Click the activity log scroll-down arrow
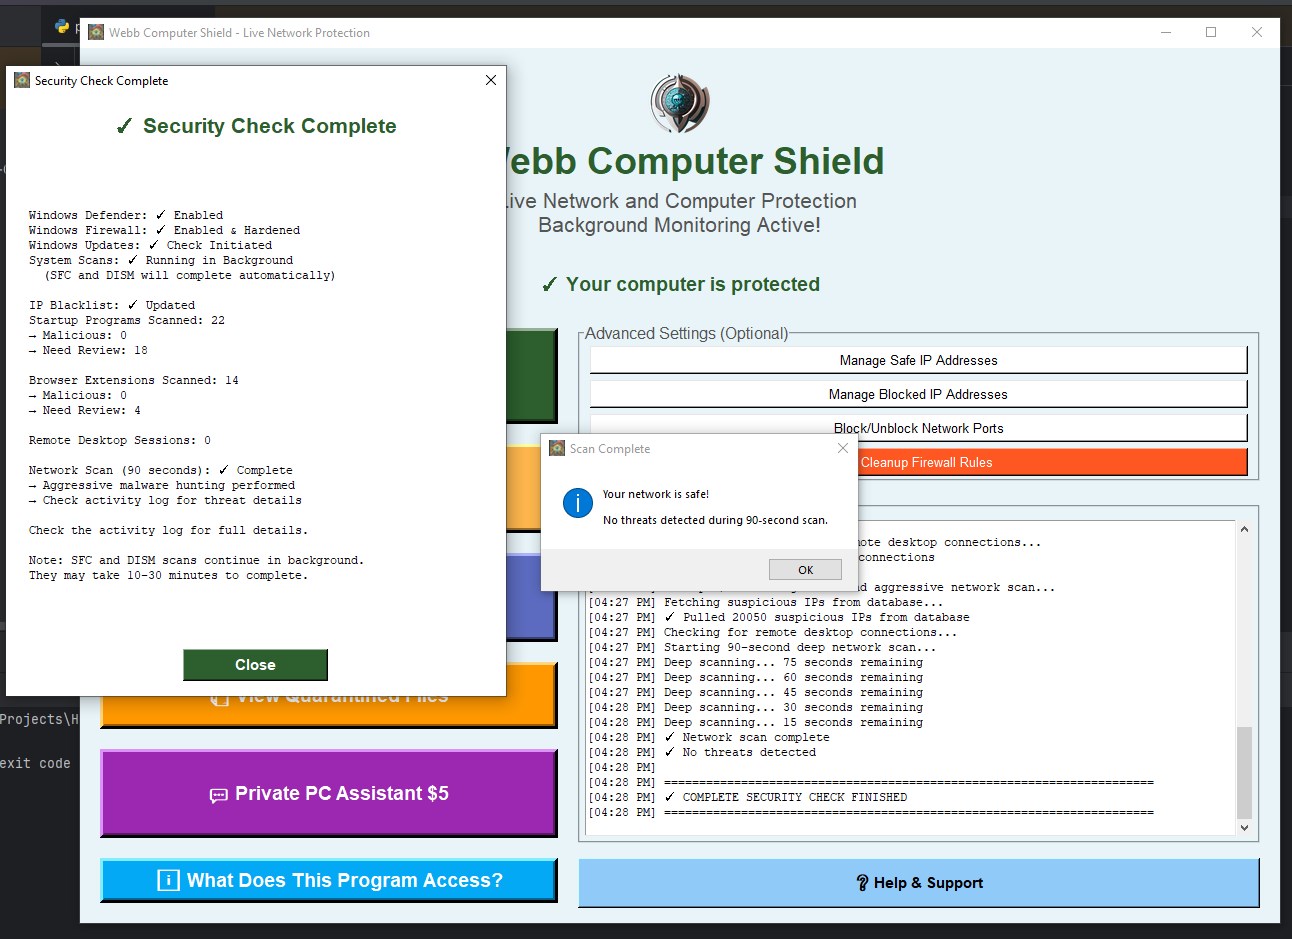1292x939 pixels. point(1244,827)
